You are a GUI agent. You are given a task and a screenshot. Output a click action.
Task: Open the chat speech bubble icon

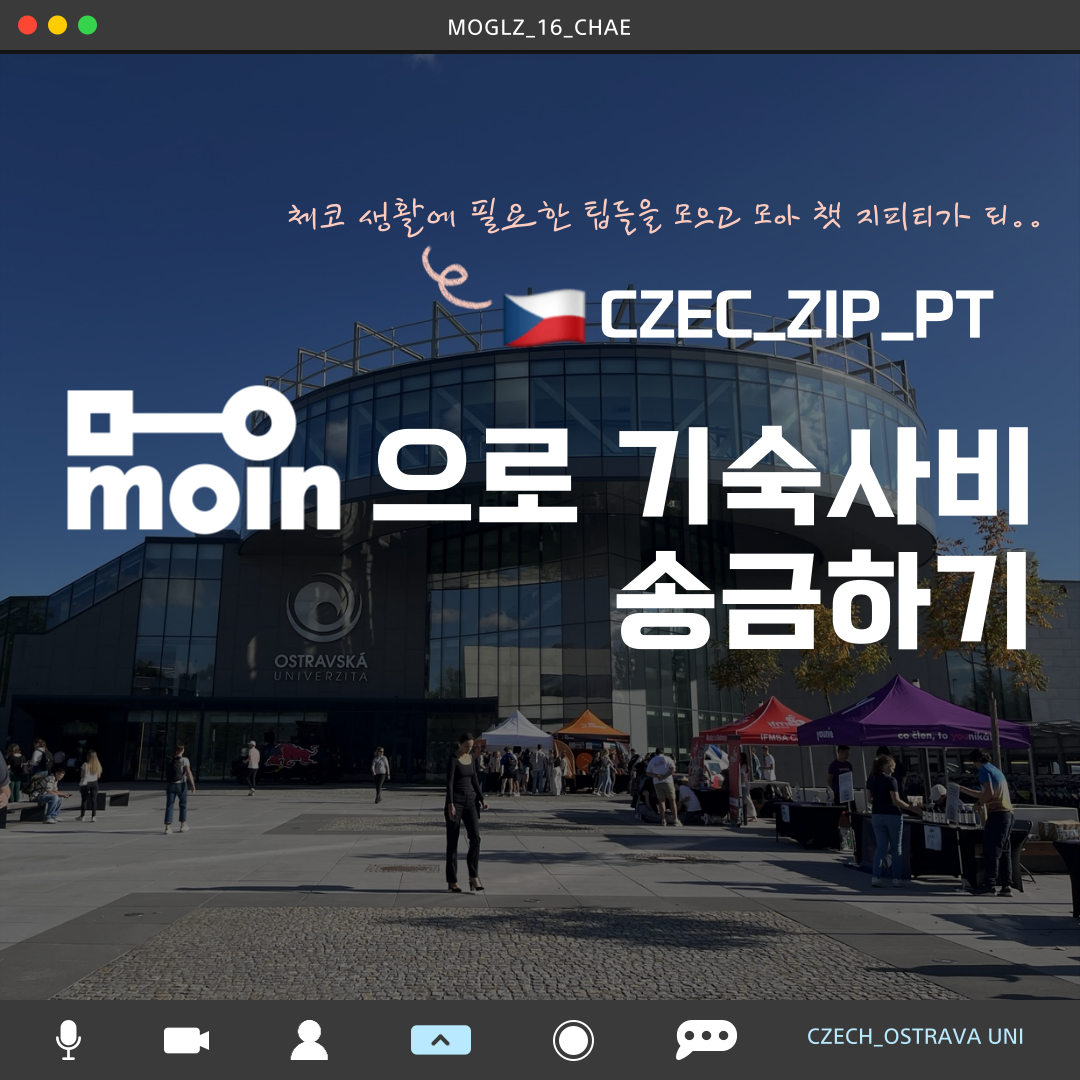pos(706,1039)
